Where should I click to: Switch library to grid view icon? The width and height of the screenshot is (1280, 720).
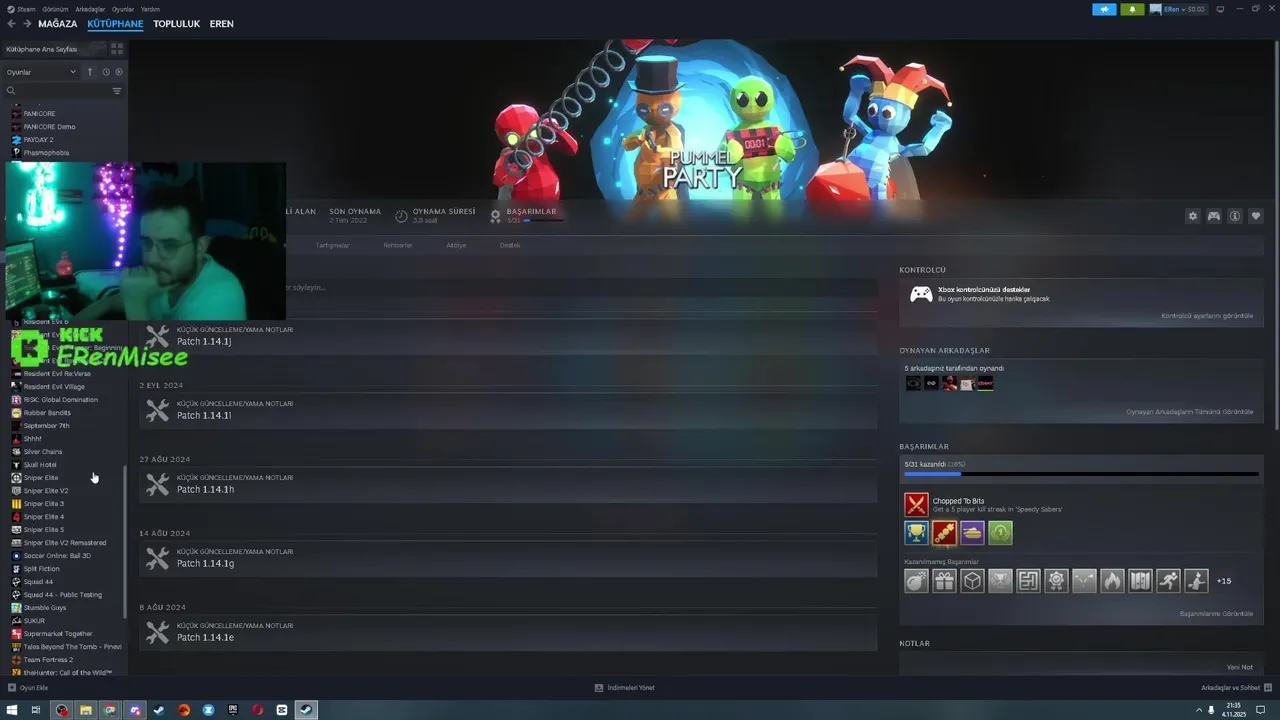coord(117,49)
